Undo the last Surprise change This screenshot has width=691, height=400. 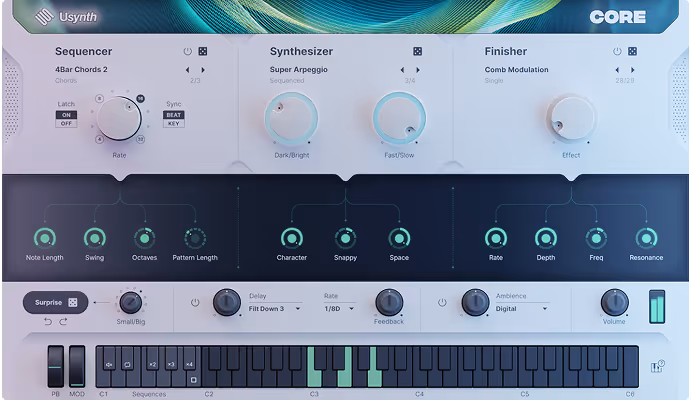(x=48, y=322)
